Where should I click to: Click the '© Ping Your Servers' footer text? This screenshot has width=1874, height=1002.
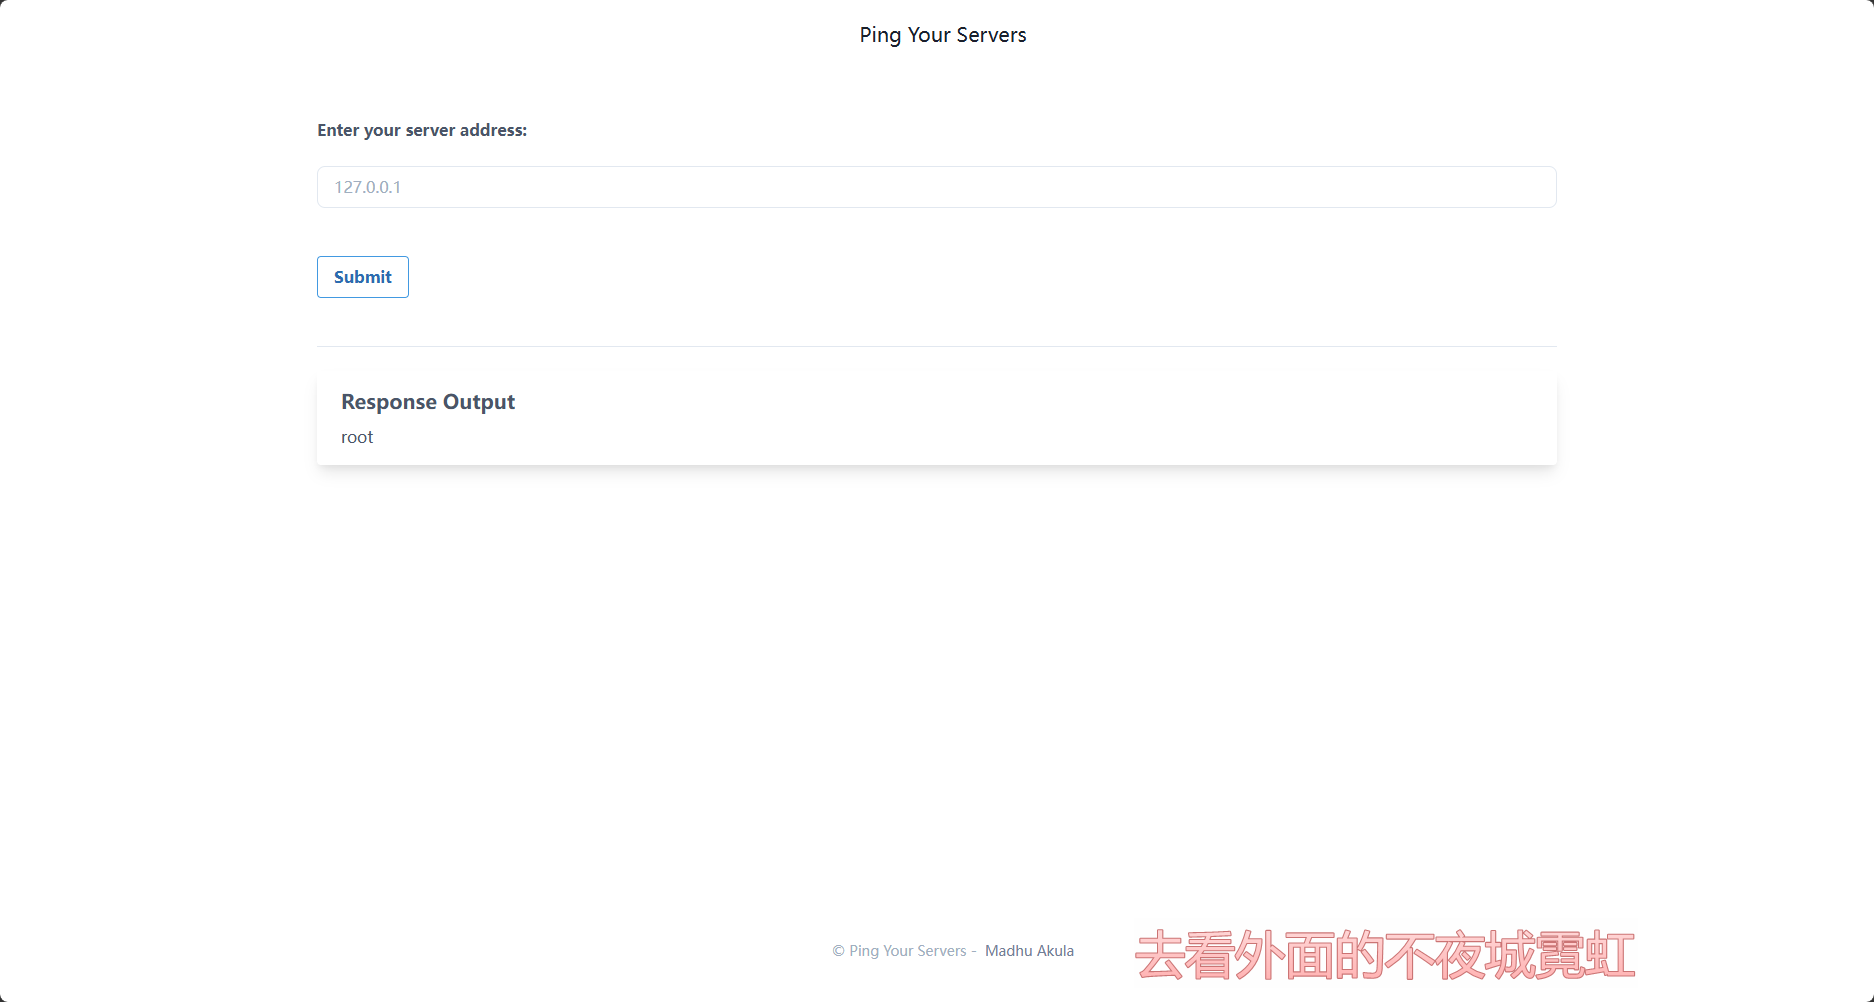[x=899, y=951]
